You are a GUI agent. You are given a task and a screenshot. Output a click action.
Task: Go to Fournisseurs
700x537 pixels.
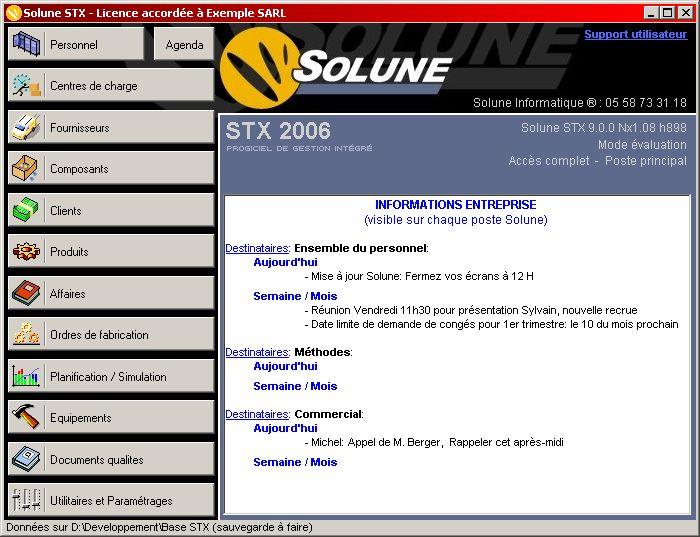tap(111, 127)
